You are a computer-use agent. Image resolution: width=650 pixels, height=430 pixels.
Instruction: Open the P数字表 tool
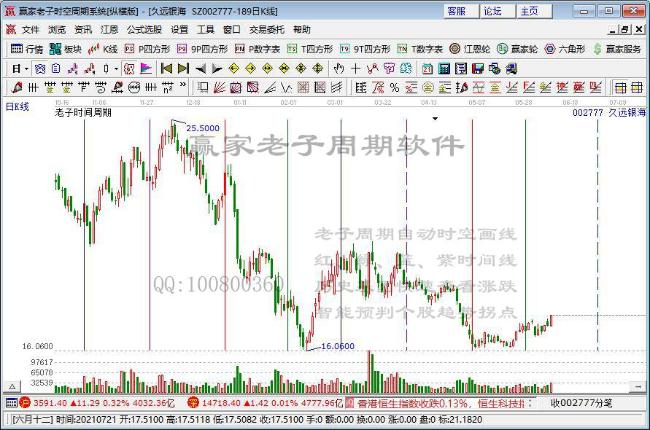[257, 49]
